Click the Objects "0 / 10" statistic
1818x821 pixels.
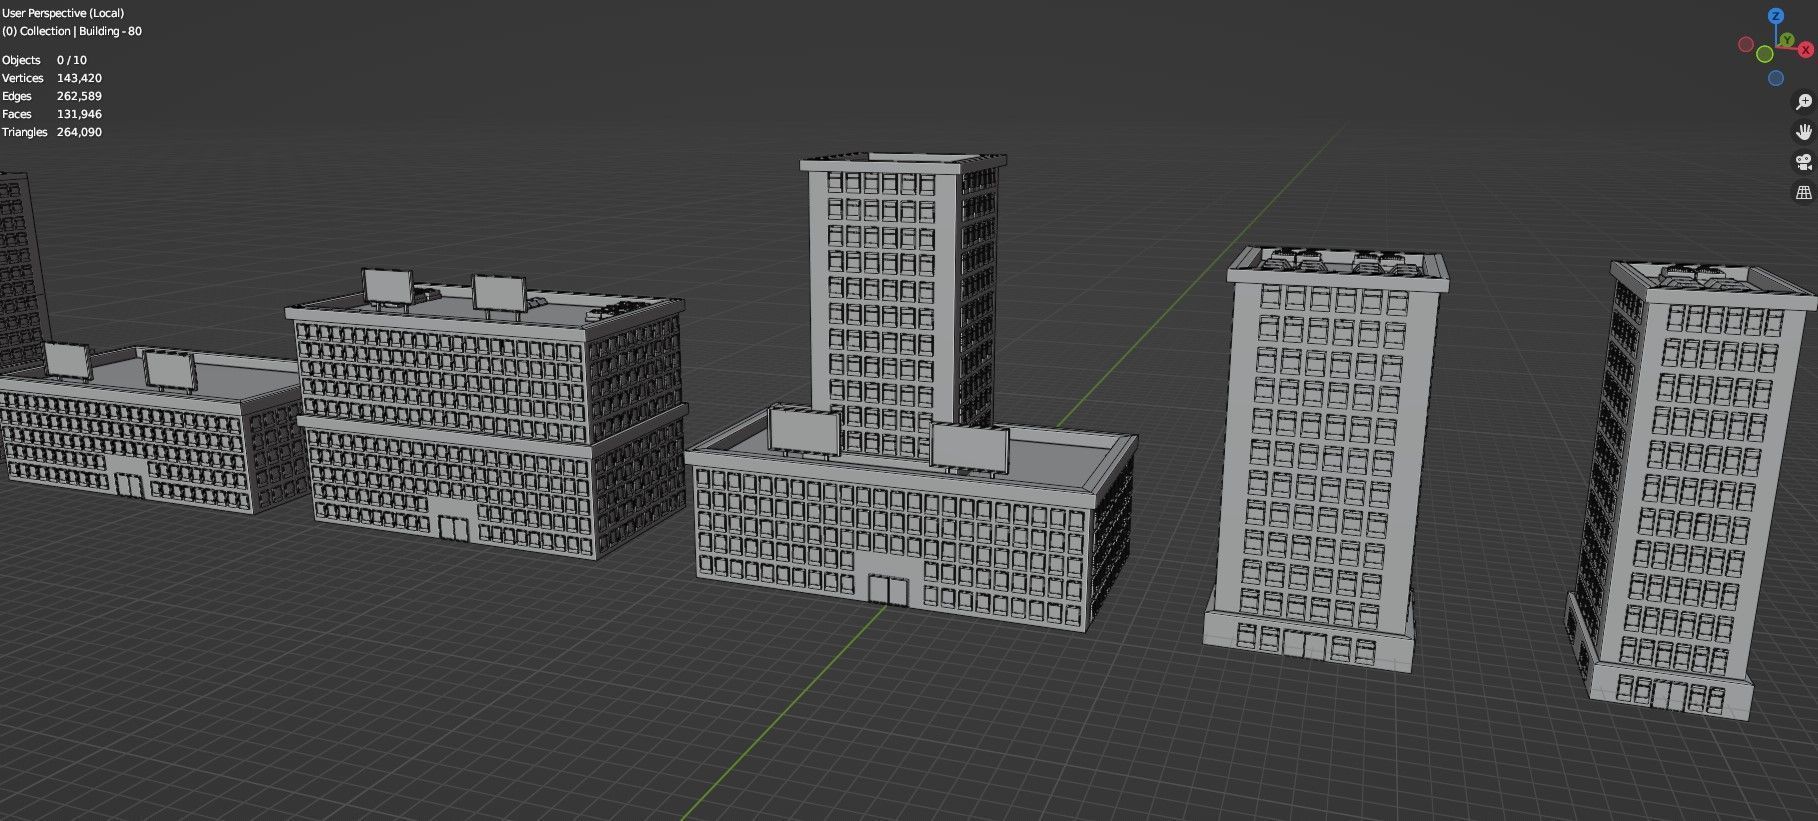[72, 60]
